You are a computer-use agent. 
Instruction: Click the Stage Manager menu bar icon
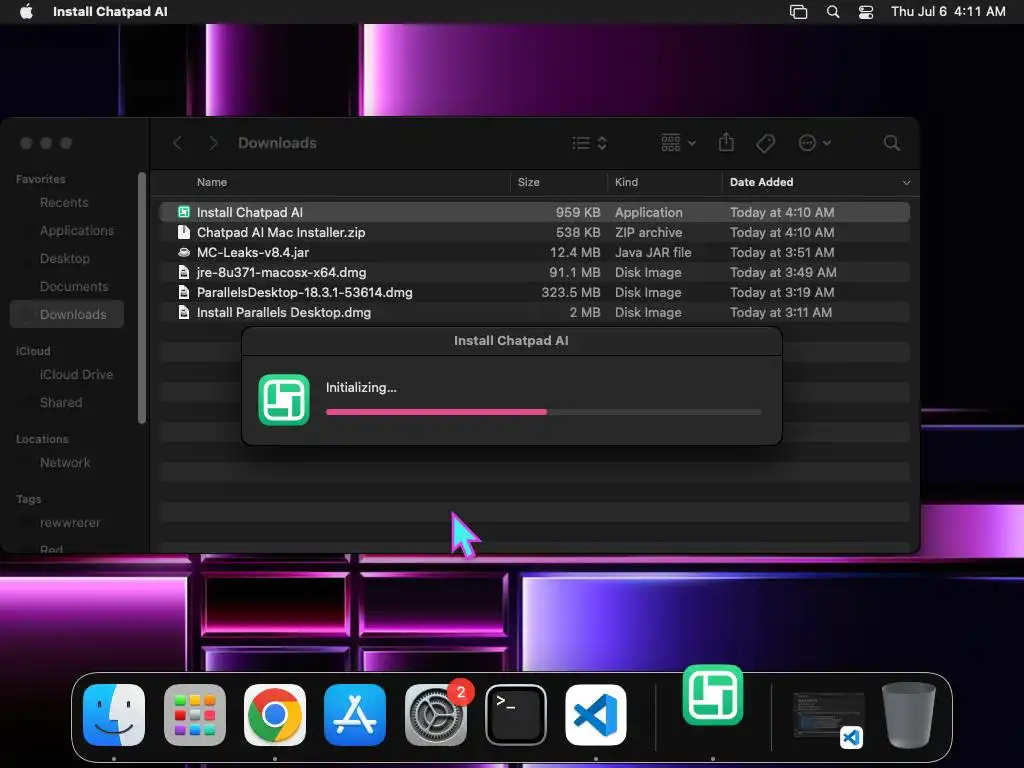798,11
